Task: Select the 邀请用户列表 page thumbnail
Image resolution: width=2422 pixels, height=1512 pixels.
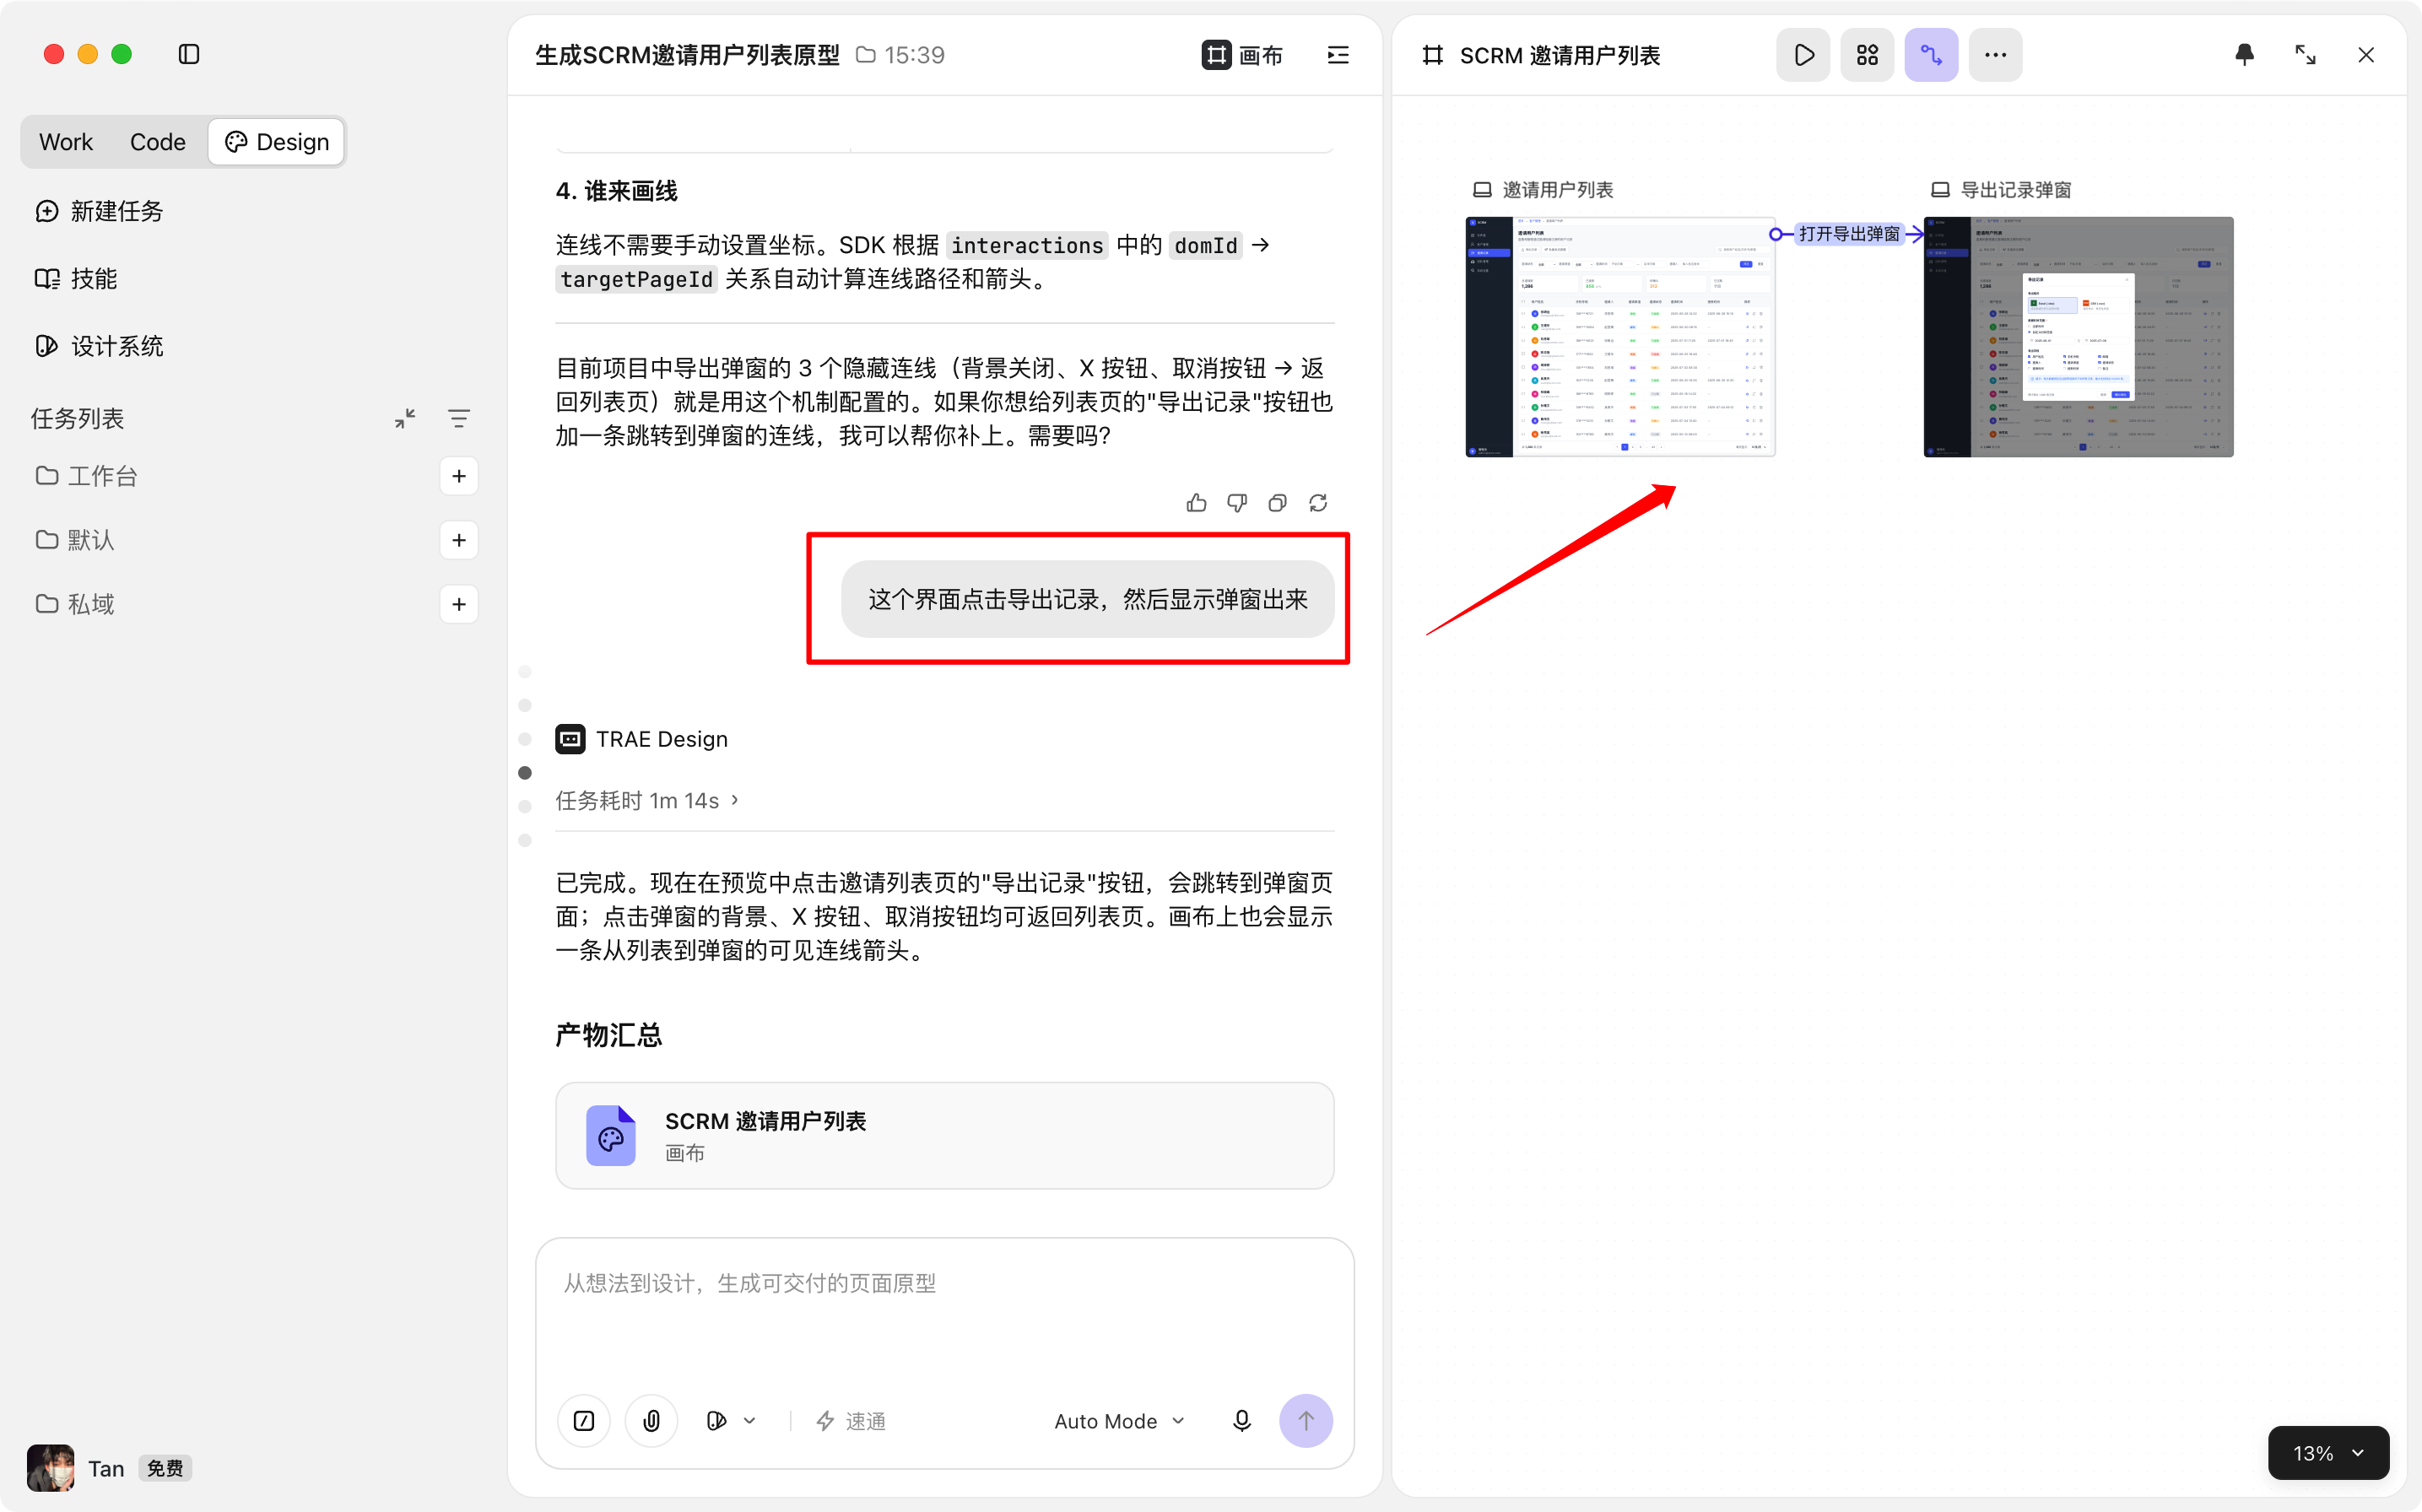Action: (1620, 337)
